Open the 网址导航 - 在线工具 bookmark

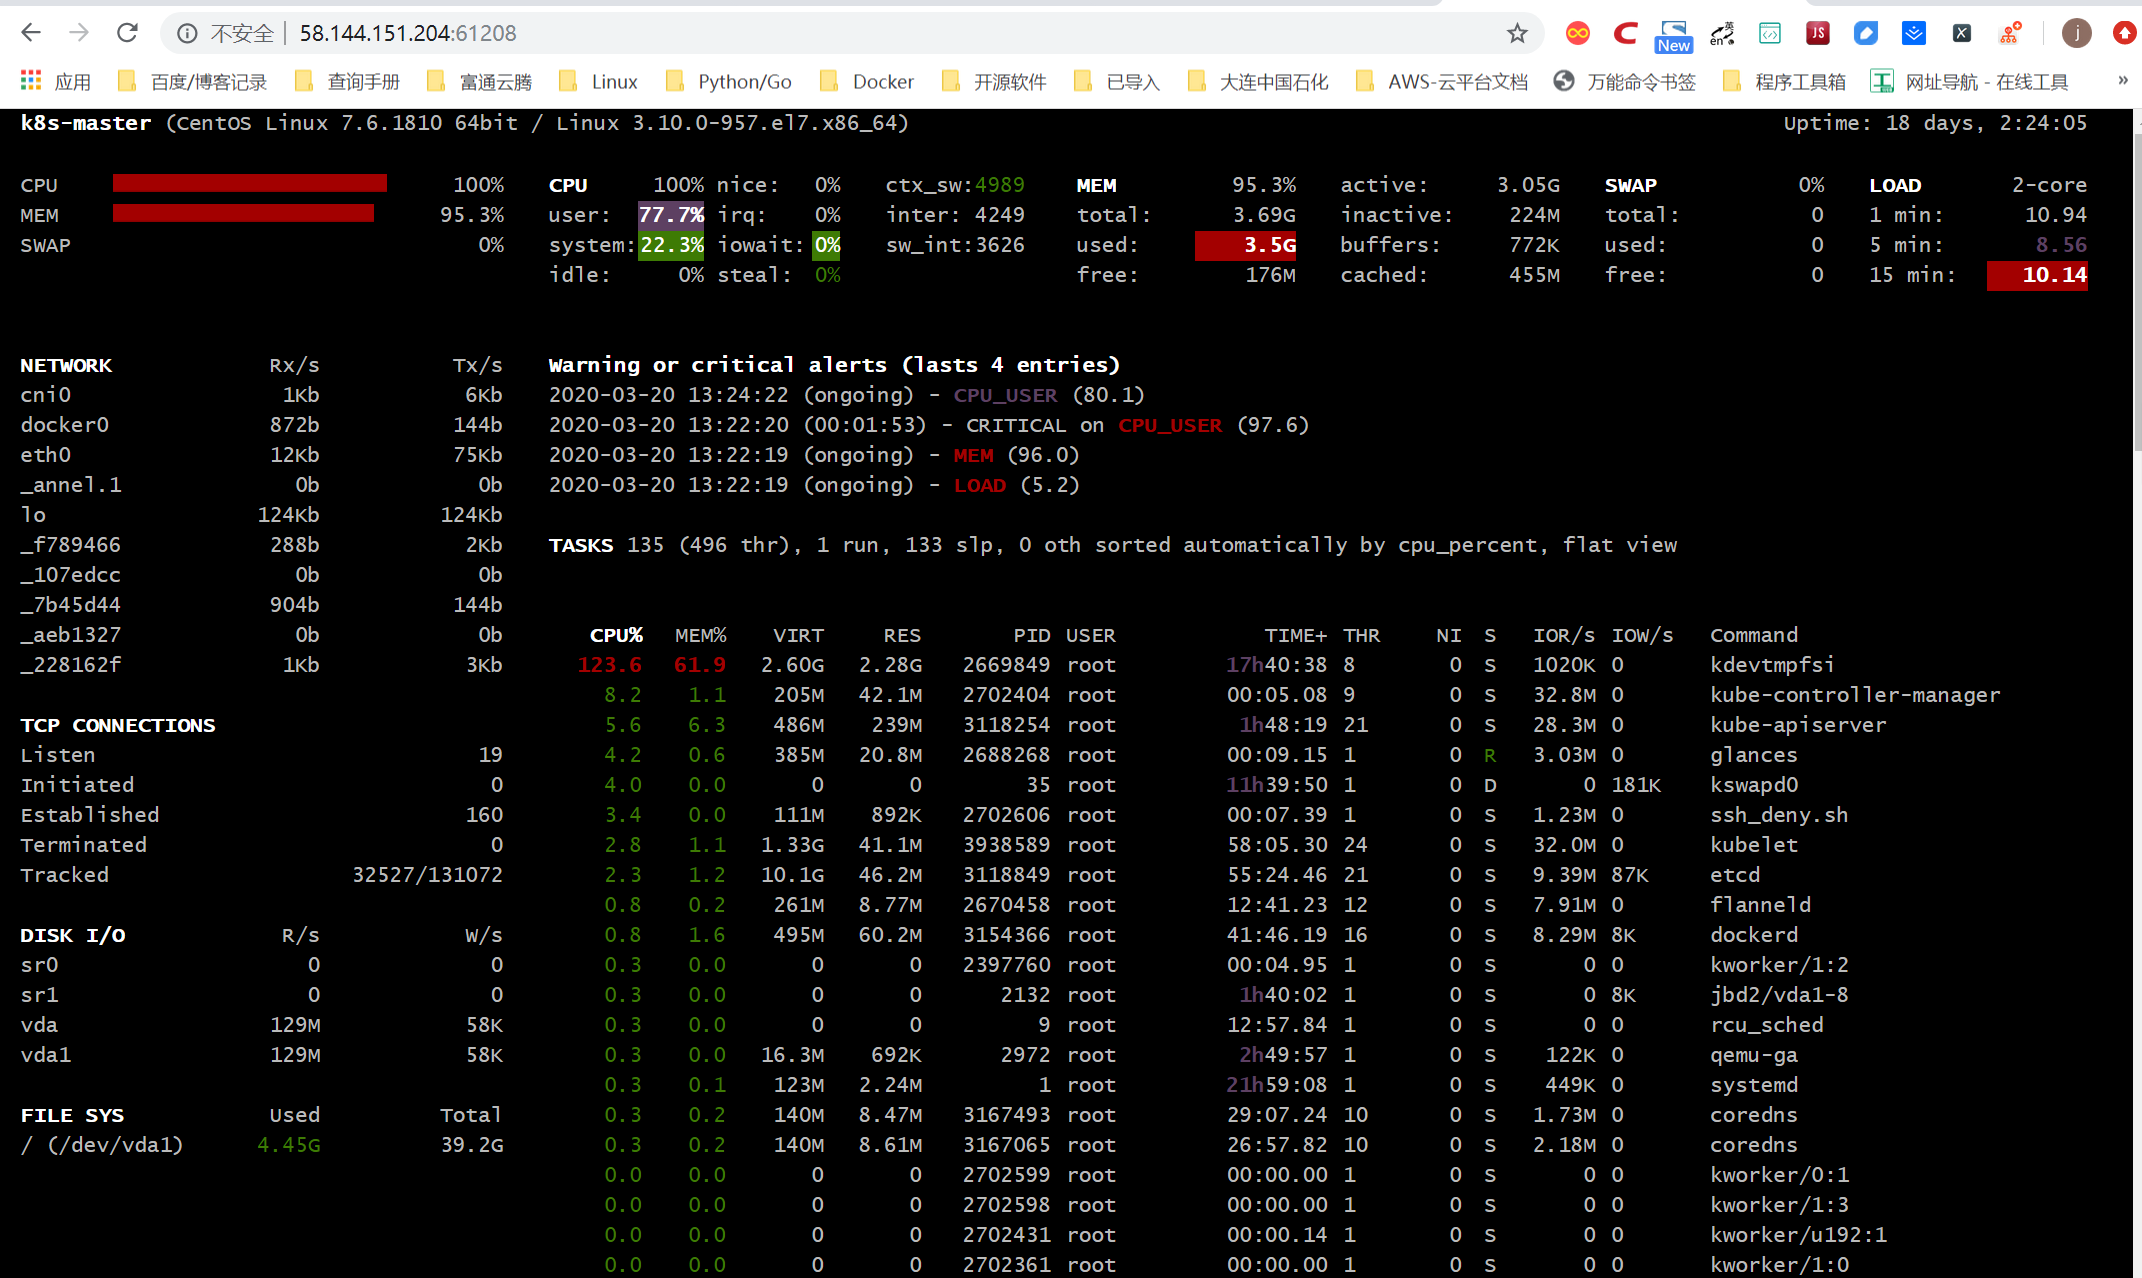pos(1970,81)
